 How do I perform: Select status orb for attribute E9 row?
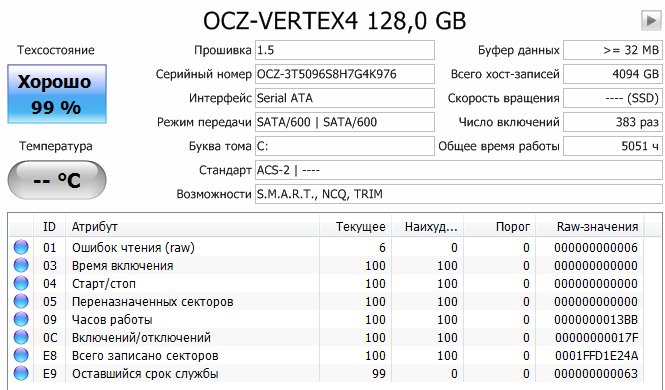coord(21,373)
